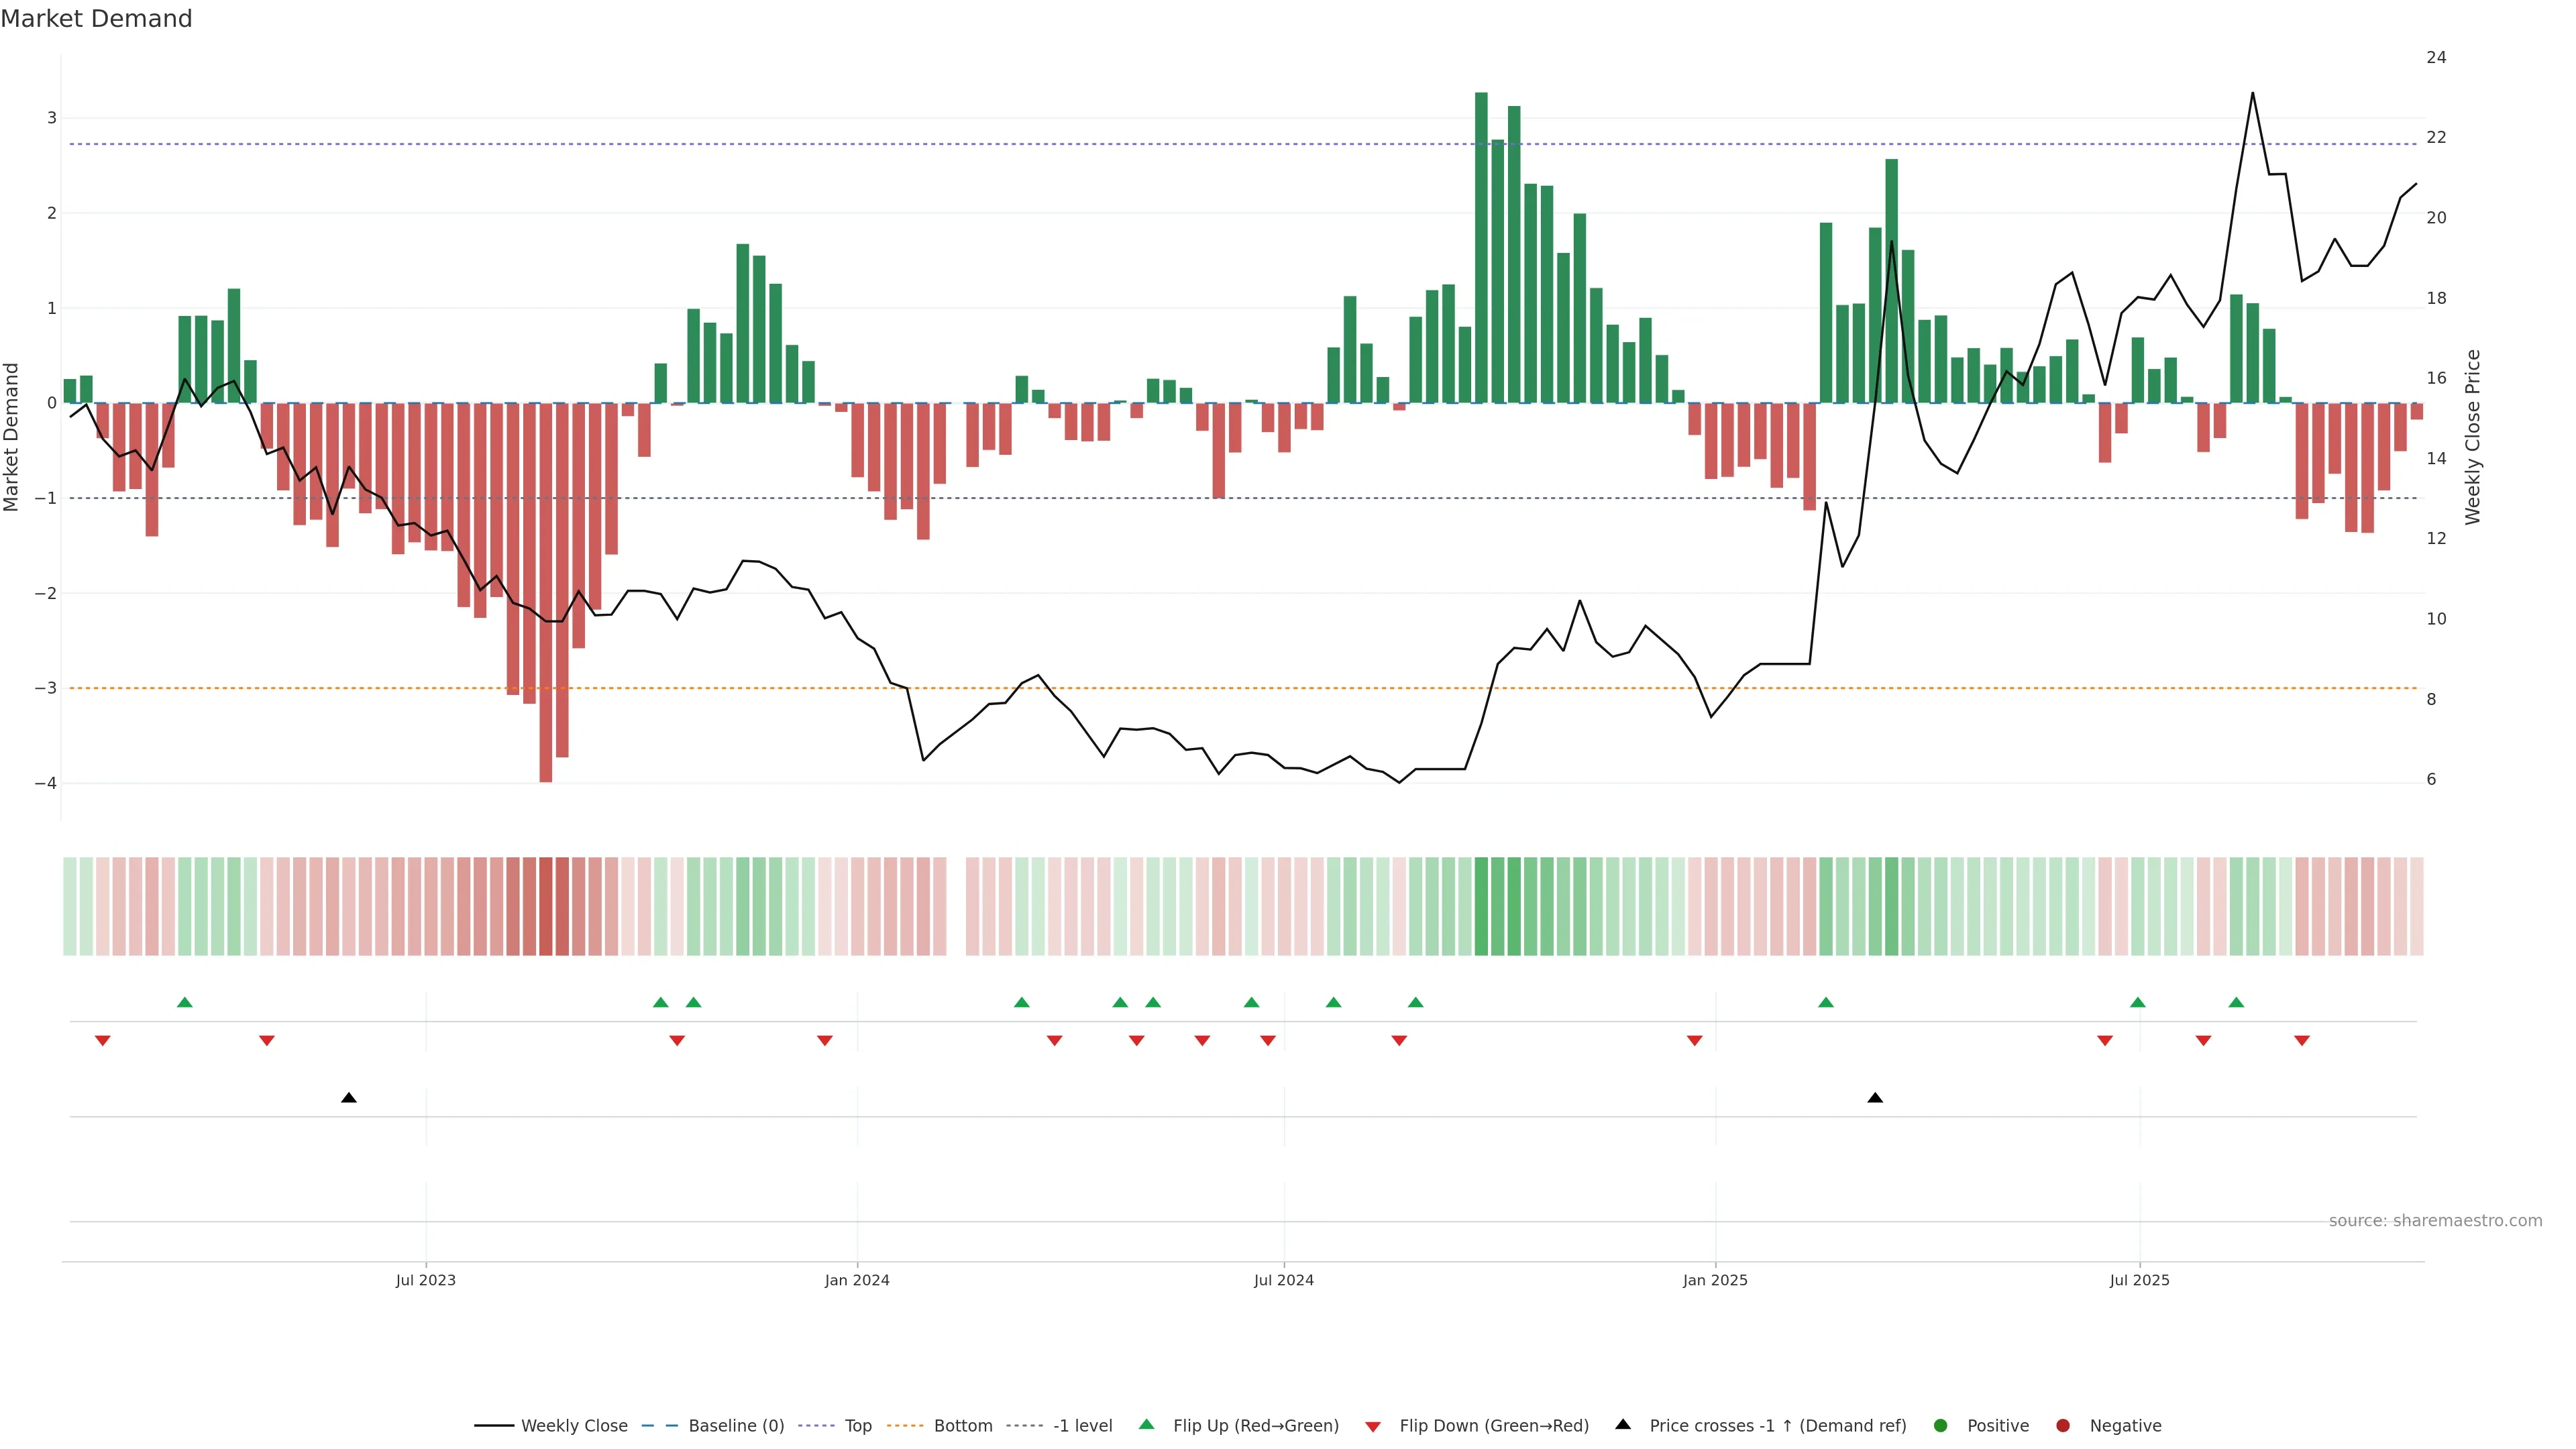Click the red Flip Down legend triangle
The image size is (2576, 1449).
[1372, 1426]
